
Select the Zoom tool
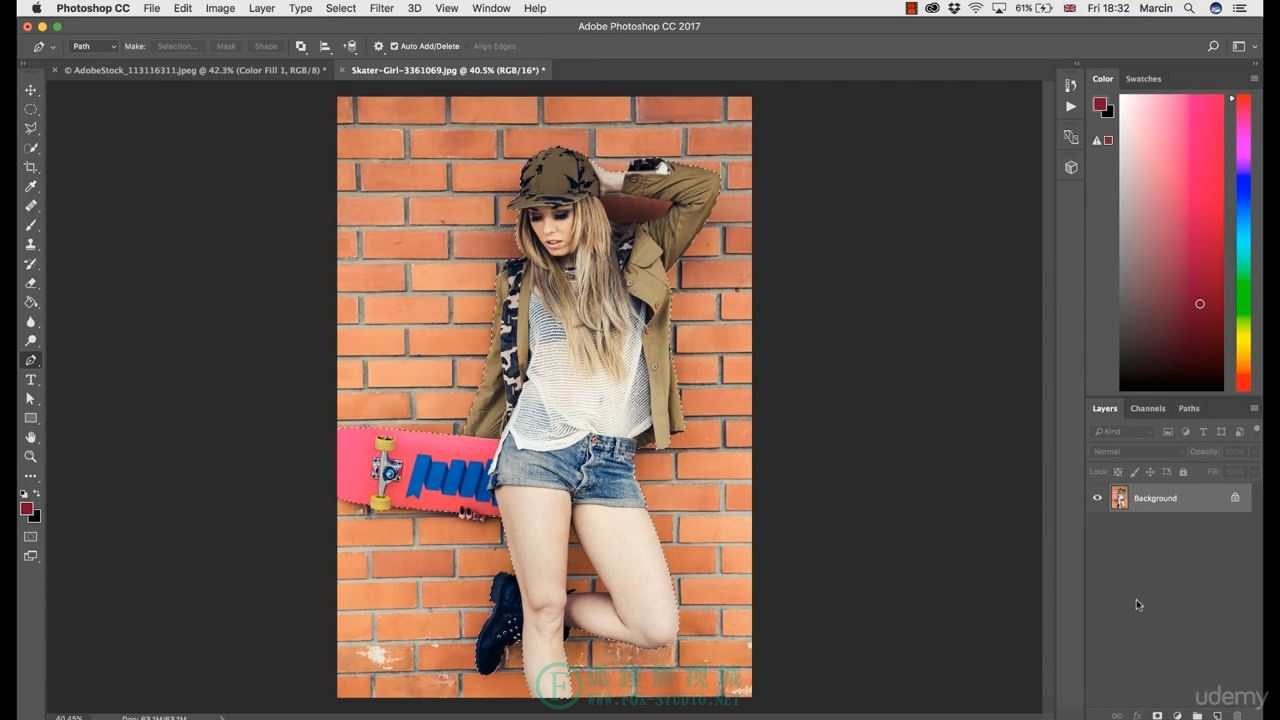31,456
